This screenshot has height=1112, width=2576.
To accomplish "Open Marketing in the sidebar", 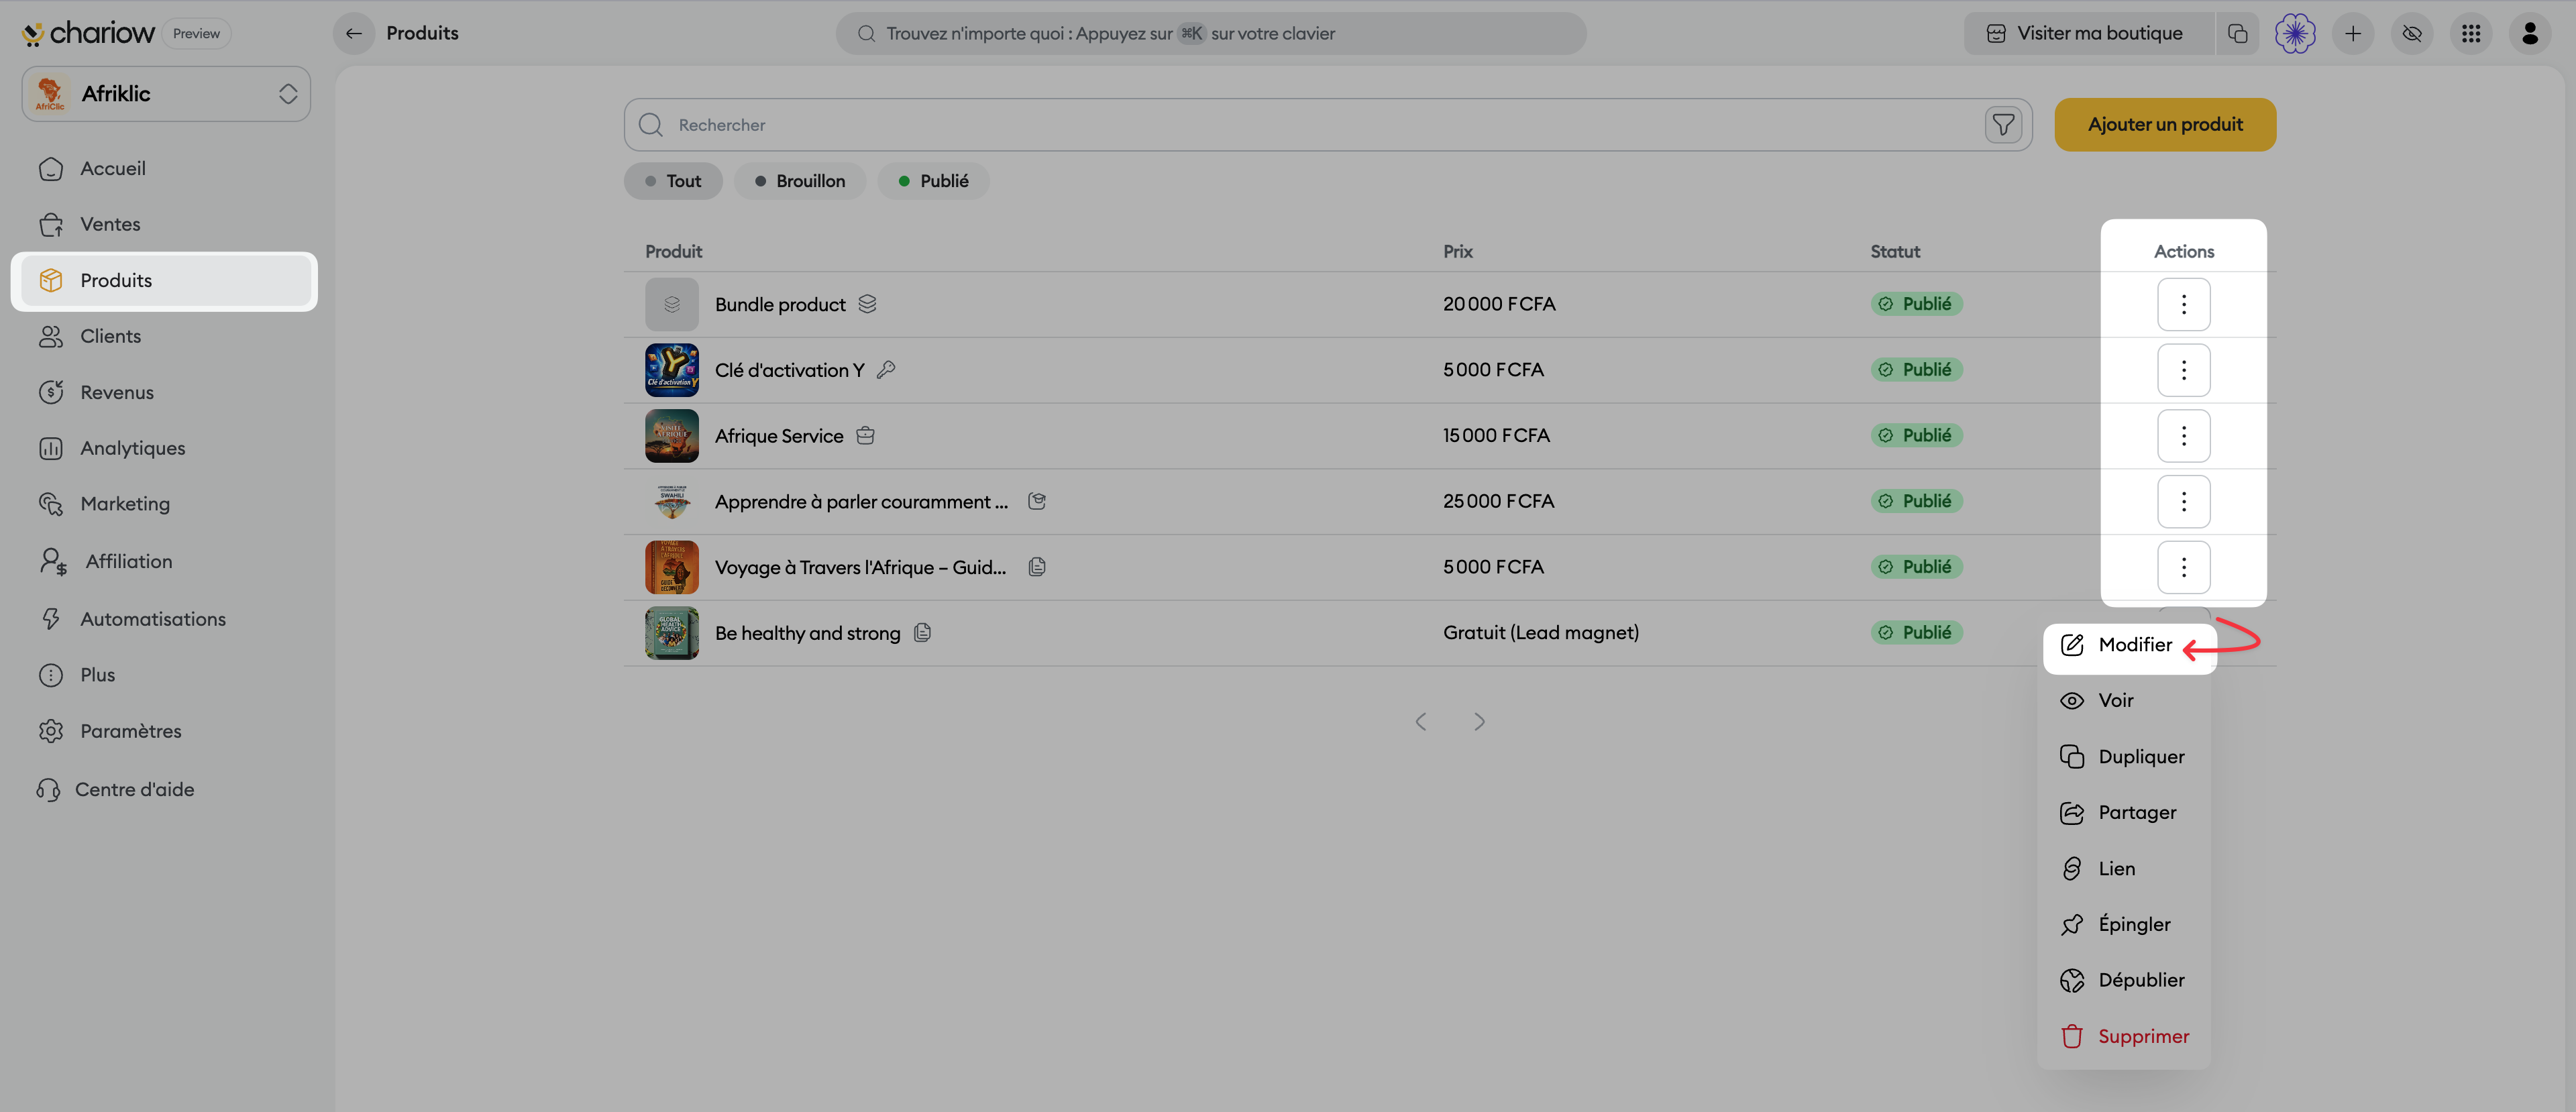I will click(166, 504).
